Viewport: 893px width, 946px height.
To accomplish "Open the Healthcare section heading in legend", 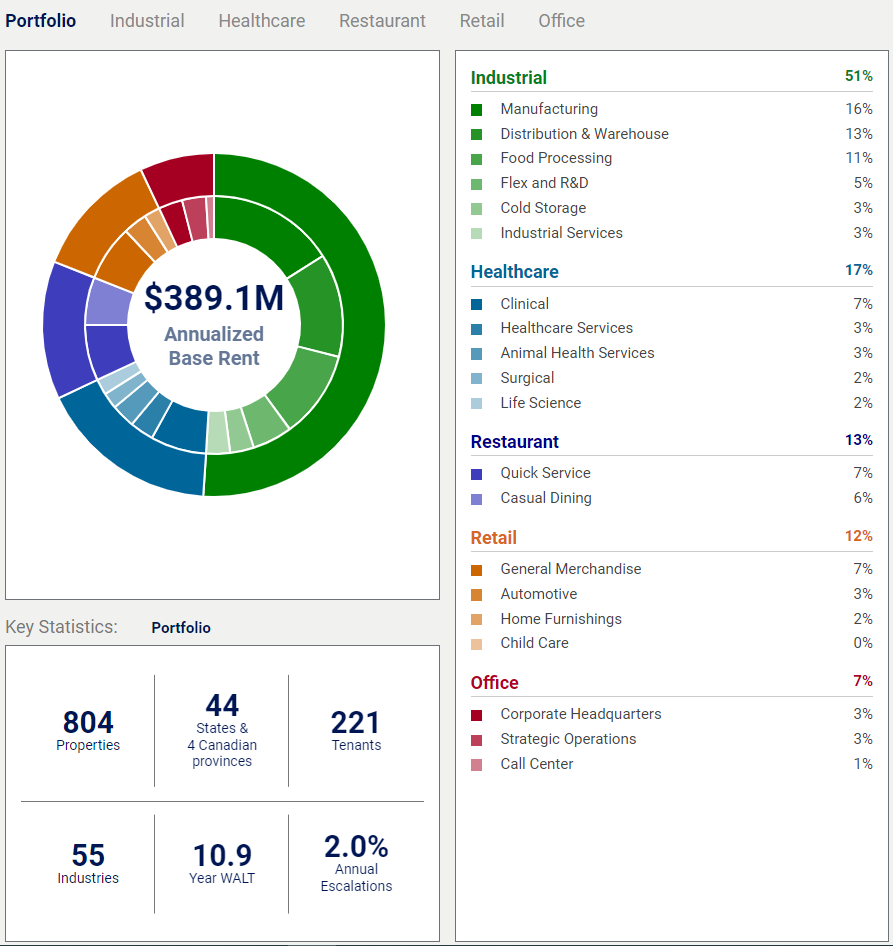I will pyautogui.click(x=514, y=272).
